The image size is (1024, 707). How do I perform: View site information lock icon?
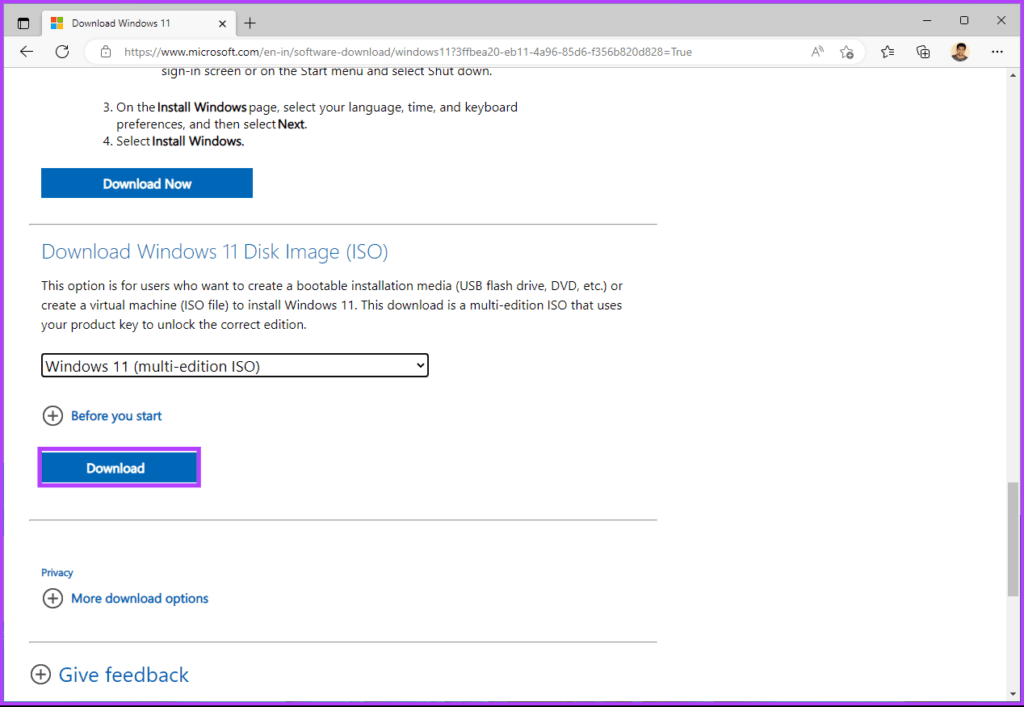(x=106, y=52)
